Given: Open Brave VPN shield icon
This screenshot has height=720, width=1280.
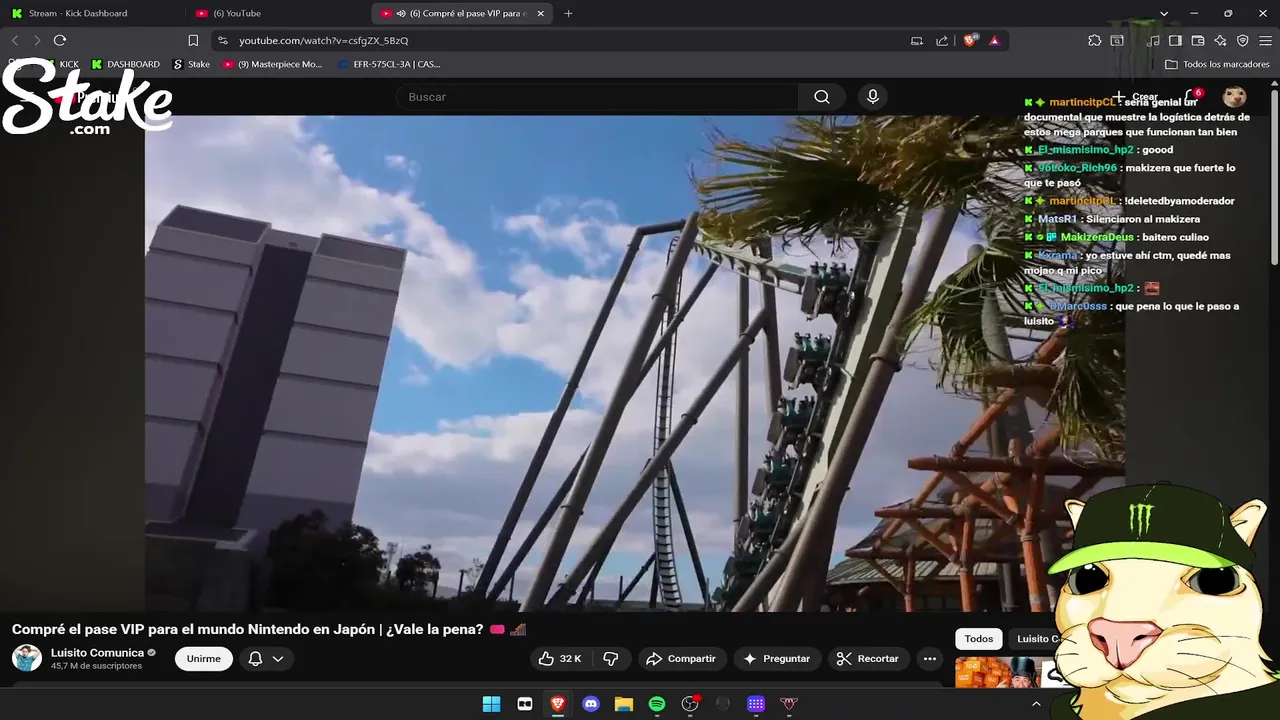Looking at the screenshot, I should point(1243,41).
